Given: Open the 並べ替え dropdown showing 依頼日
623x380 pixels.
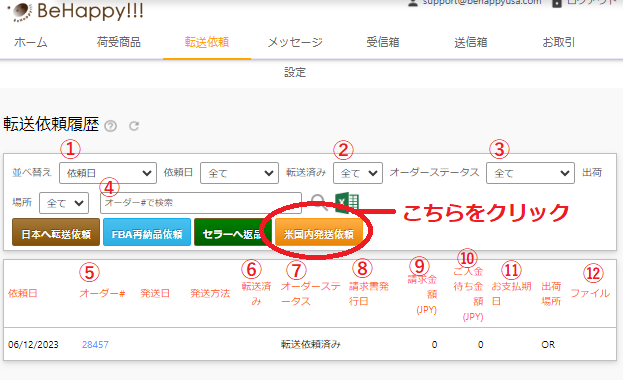Looking at the screenshot, I should point(108,173).
